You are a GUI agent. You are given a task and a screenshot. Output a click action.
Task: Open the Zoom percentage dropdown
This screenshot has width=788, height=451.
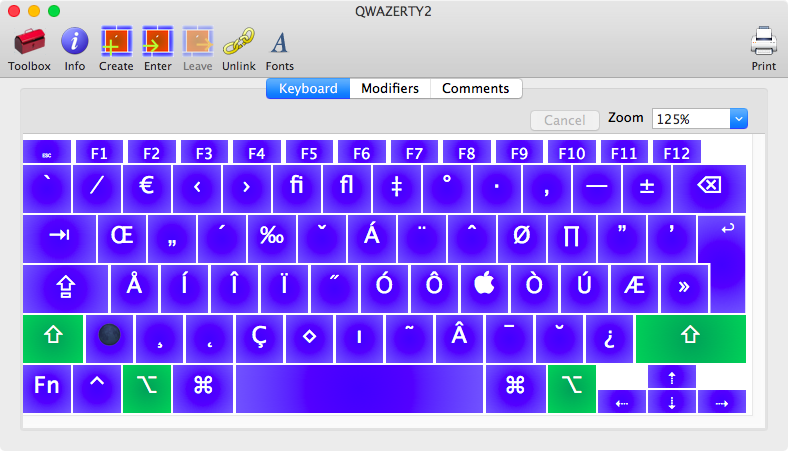point(739,119)
